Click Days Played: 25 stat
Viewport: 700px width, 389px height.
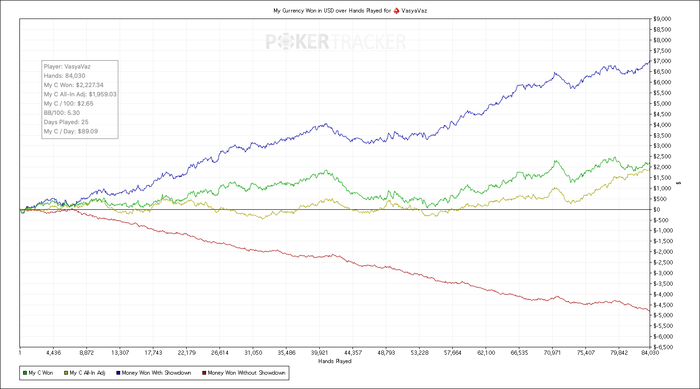pyautogui.click(x=66, y=122)
